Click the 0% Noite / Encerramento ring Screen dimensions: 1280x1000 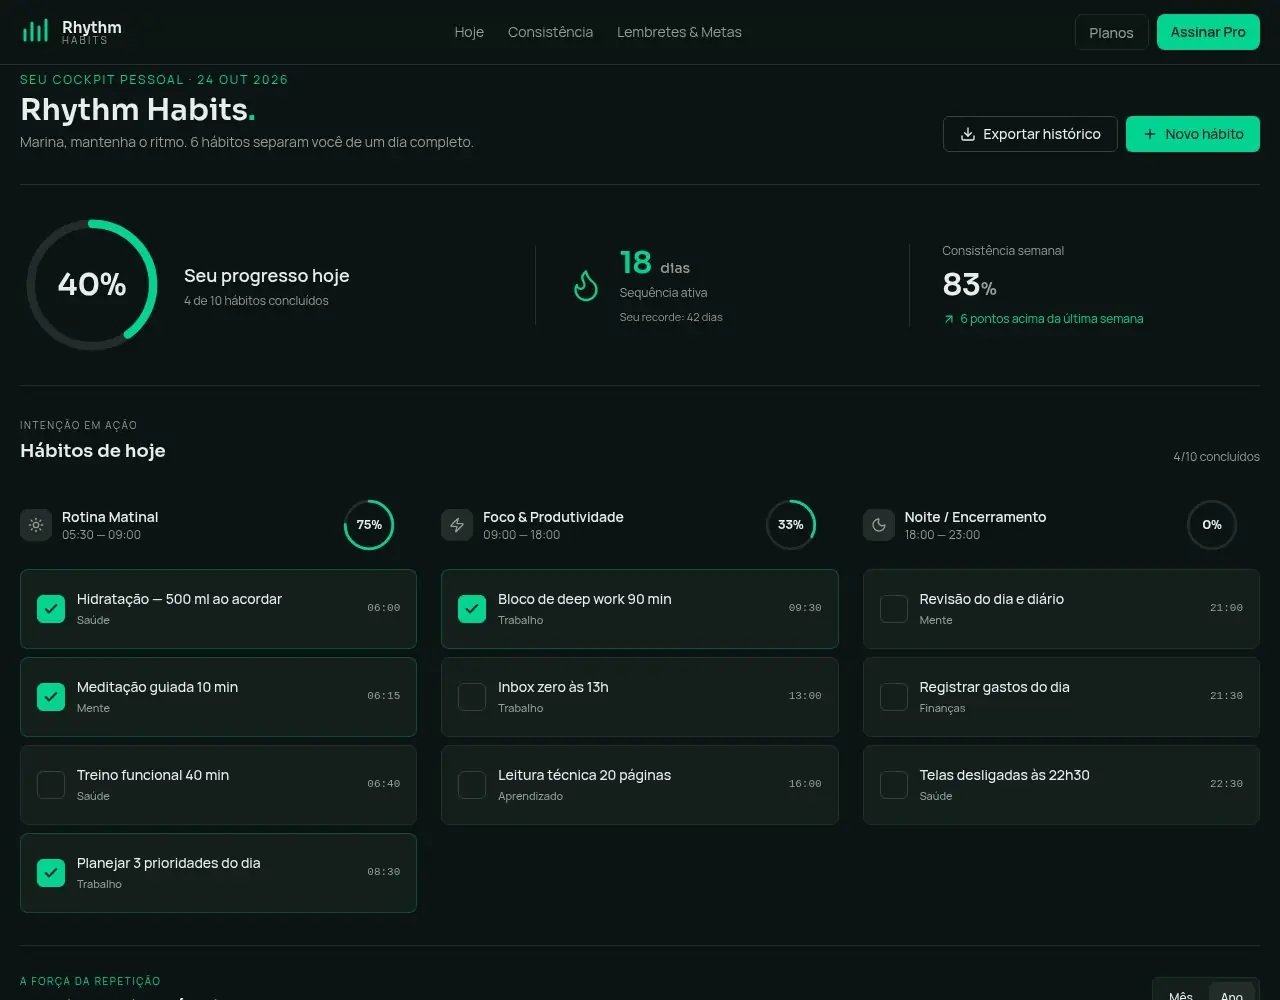1212,525
